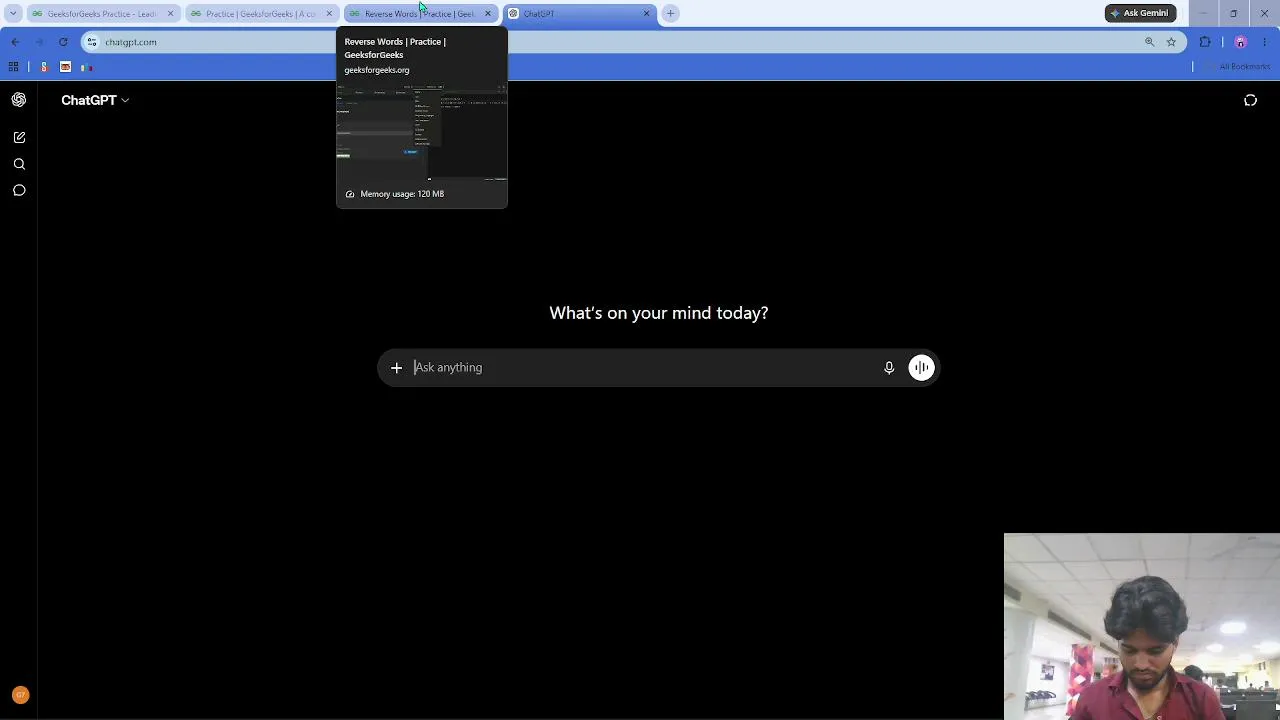Open the browser extensions puzzle icon
Viewport: 1280px width, 720px height.
click(x=1205, y=42)
